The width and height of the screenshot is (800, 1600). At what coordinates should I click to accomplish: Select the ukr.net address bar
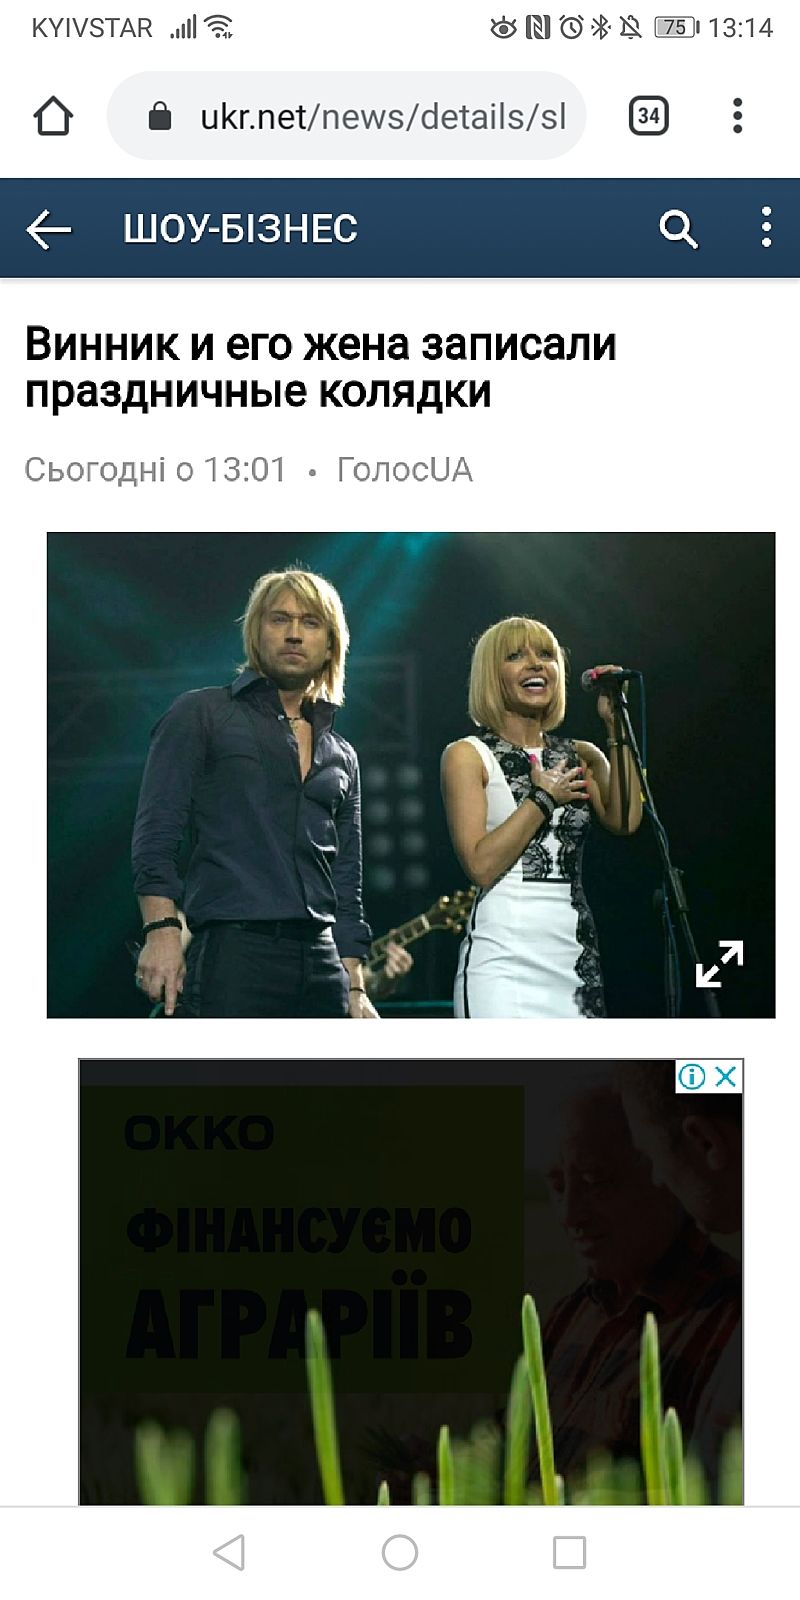(x=346, y=116)
